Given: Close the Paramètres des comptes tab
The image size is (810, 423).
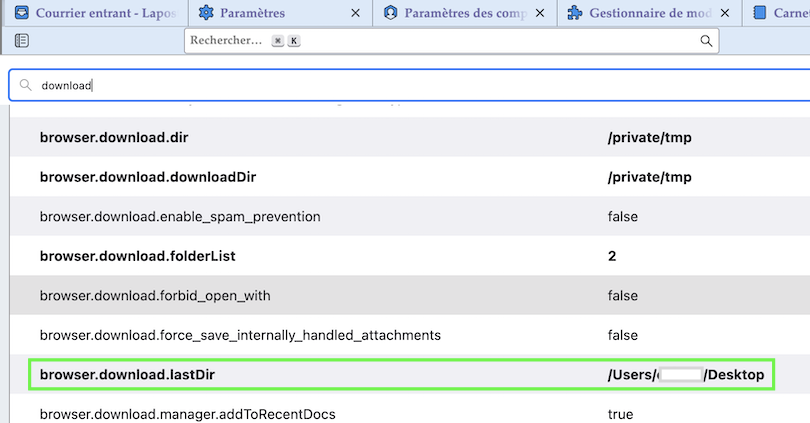Looking at the screenshot, I should tap(540, 13).
